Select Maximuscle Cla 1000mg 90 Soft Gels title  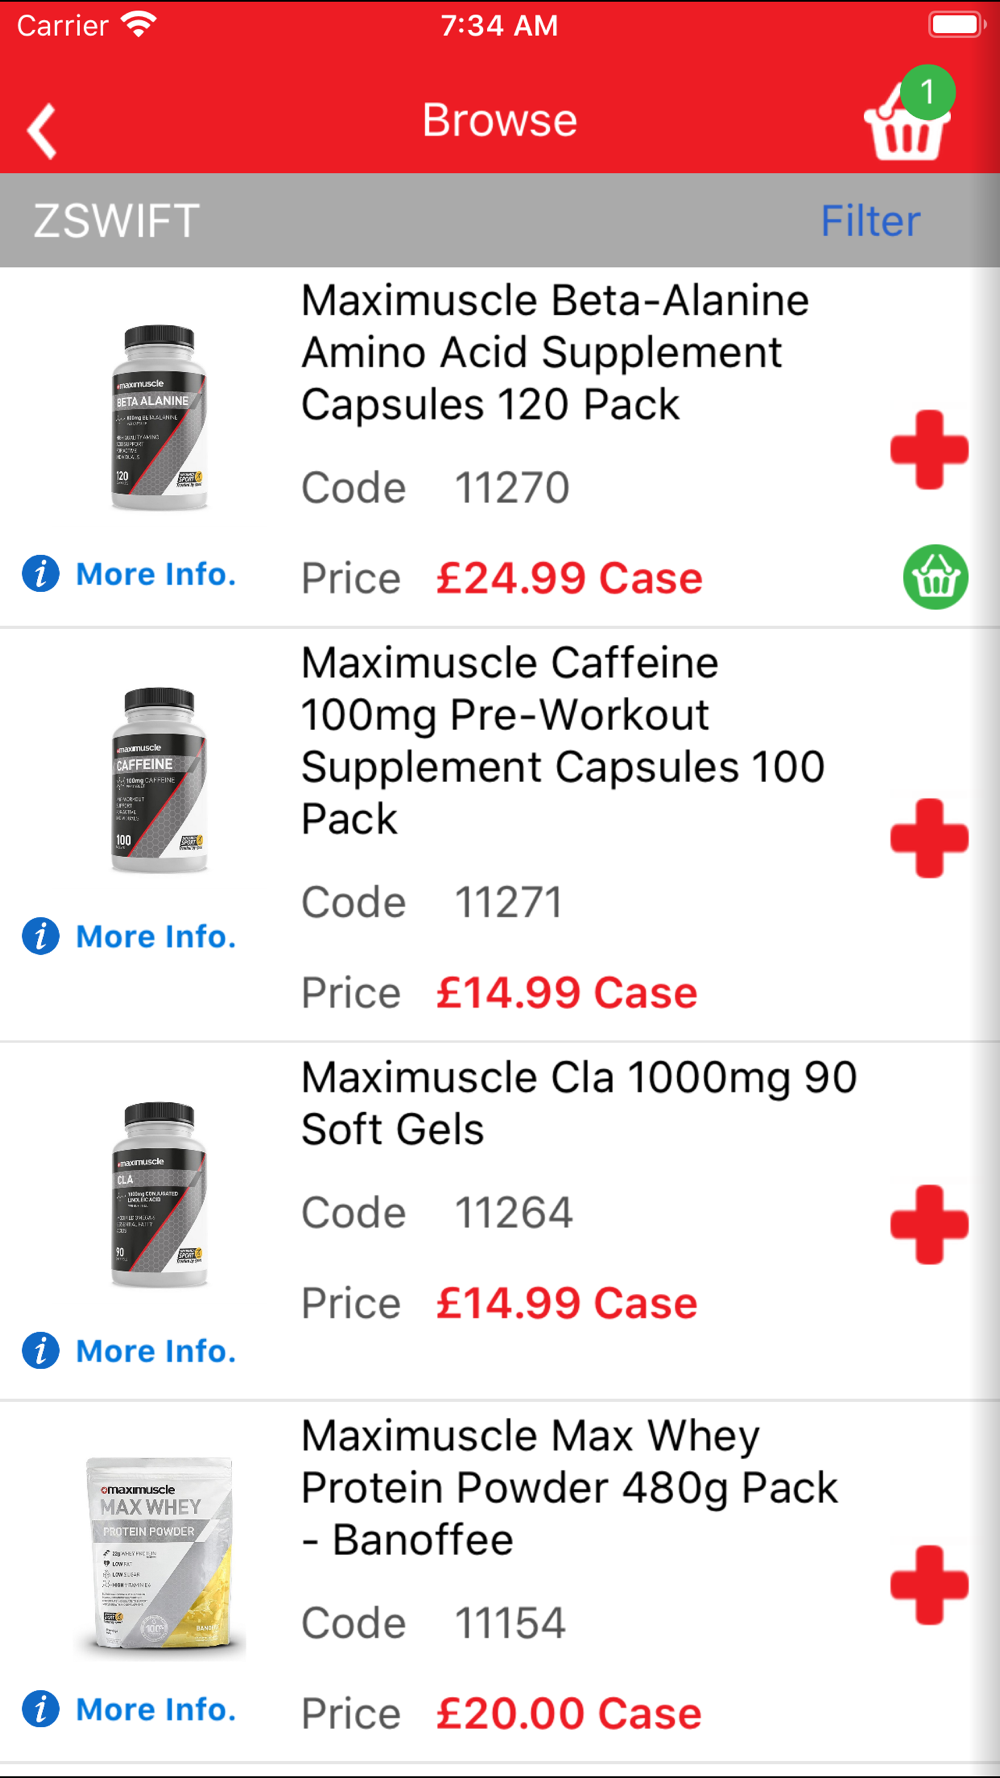[579, 1103]
